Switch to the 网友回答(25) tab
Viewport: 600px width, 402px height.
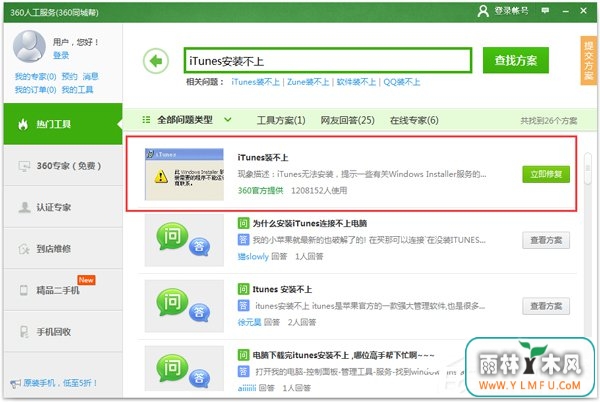(x=347, y=120)
